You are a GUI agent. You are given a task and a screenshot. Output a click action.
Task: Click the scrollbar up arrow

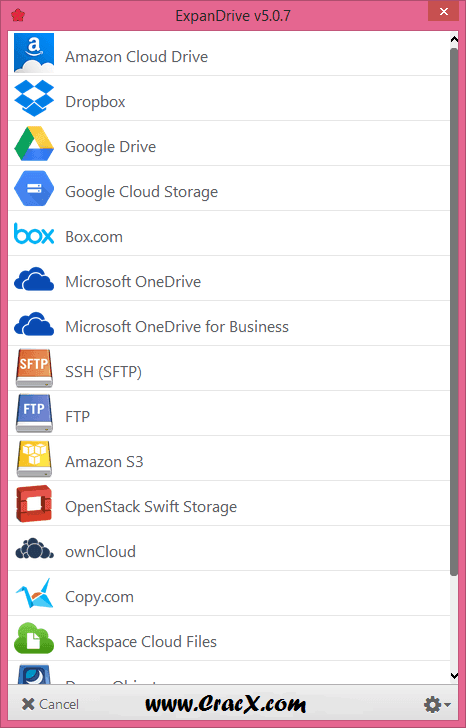click(454, 39)
